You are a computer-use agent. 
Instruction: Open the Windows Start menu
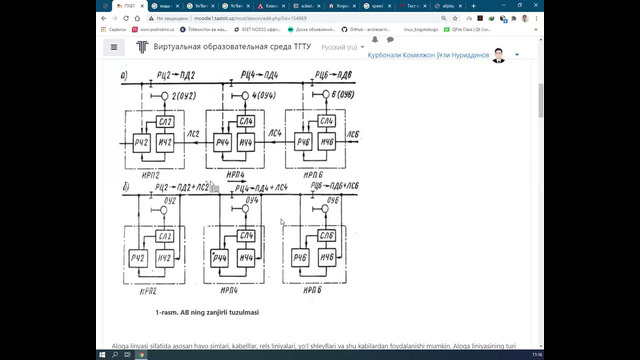click(x=102, y=355)
